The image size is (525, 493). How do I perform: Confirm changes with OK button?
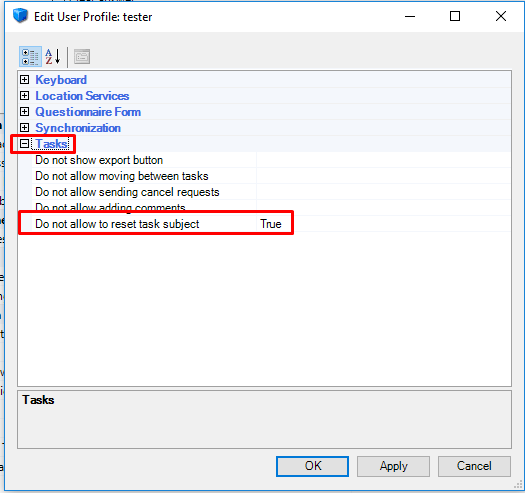(312, 466)
